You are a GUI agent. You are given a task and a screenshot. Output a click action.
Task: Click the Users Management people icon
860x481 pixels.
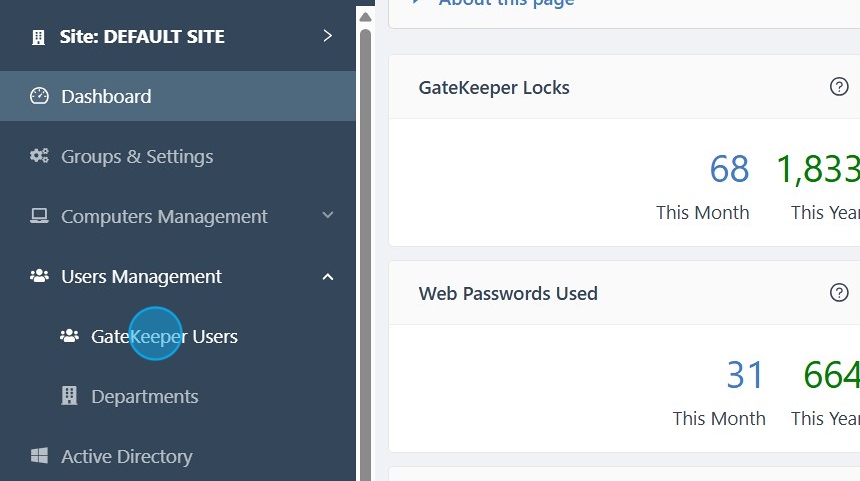(x=39, y=276)
